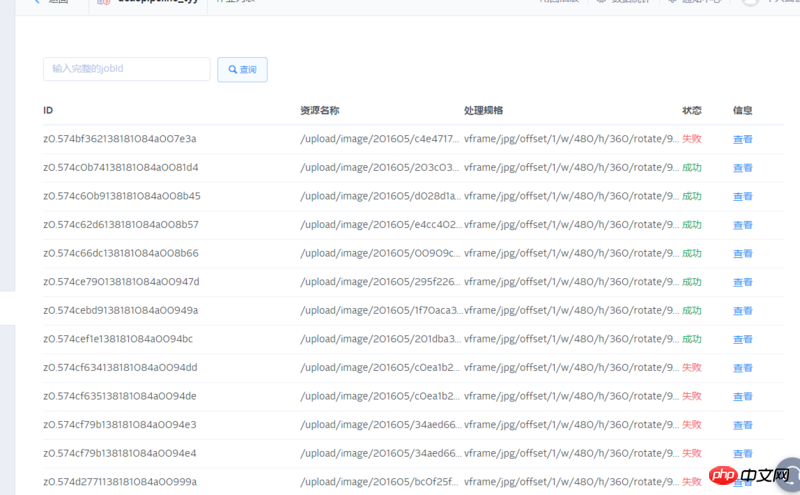Open 查看 for failed job z0.574cf634138181084a0094dd
800x495 pixels.
[742, 368]
